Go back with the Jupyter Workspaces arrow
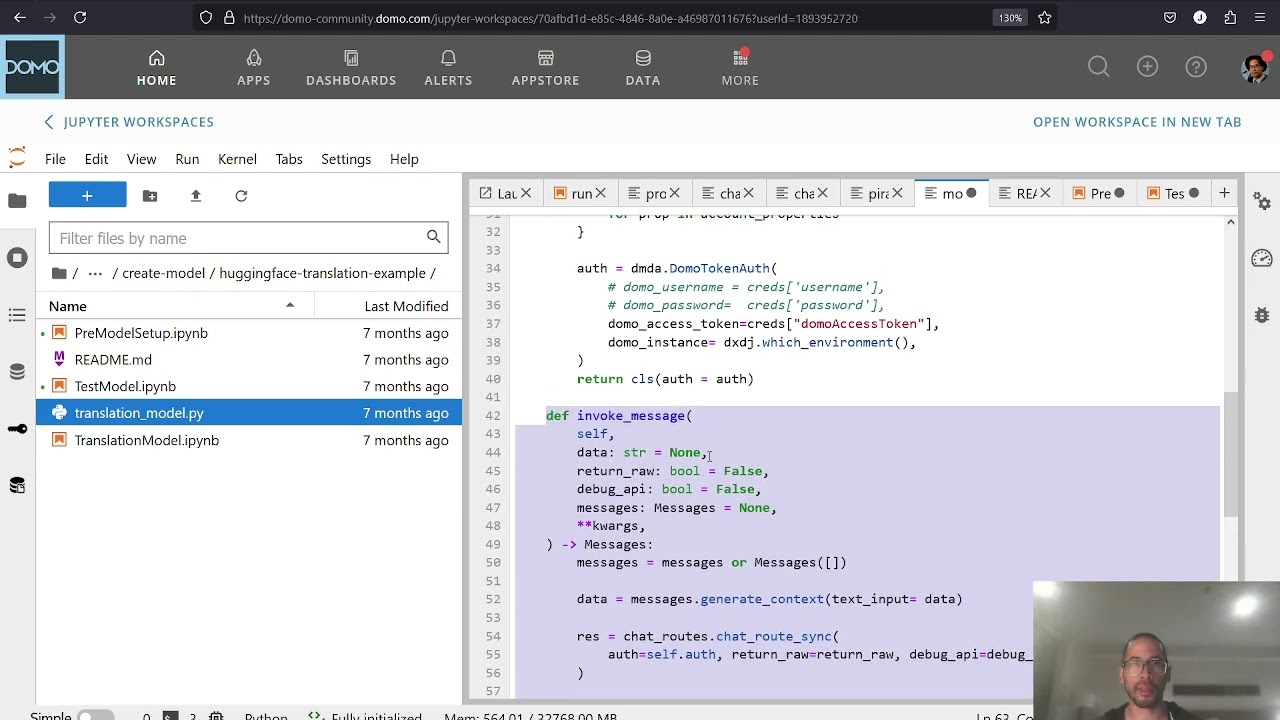The height and width of the screenshot is (720, 1280). [48, 122]
